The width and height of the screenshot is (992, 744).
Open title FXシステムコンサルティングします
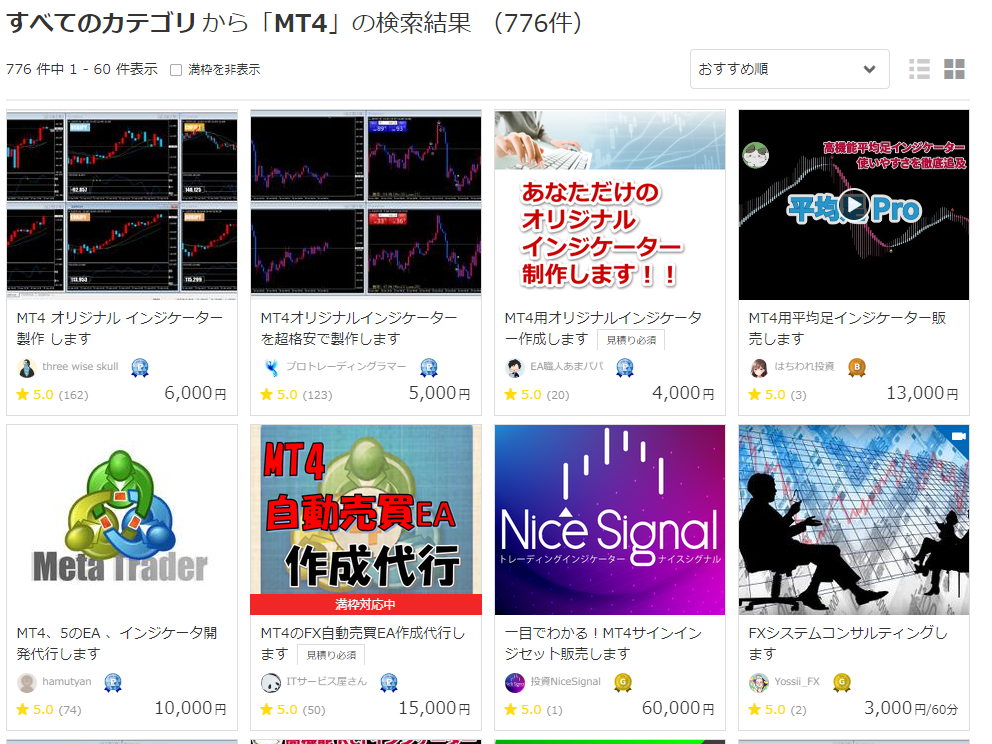coord(848,643)
